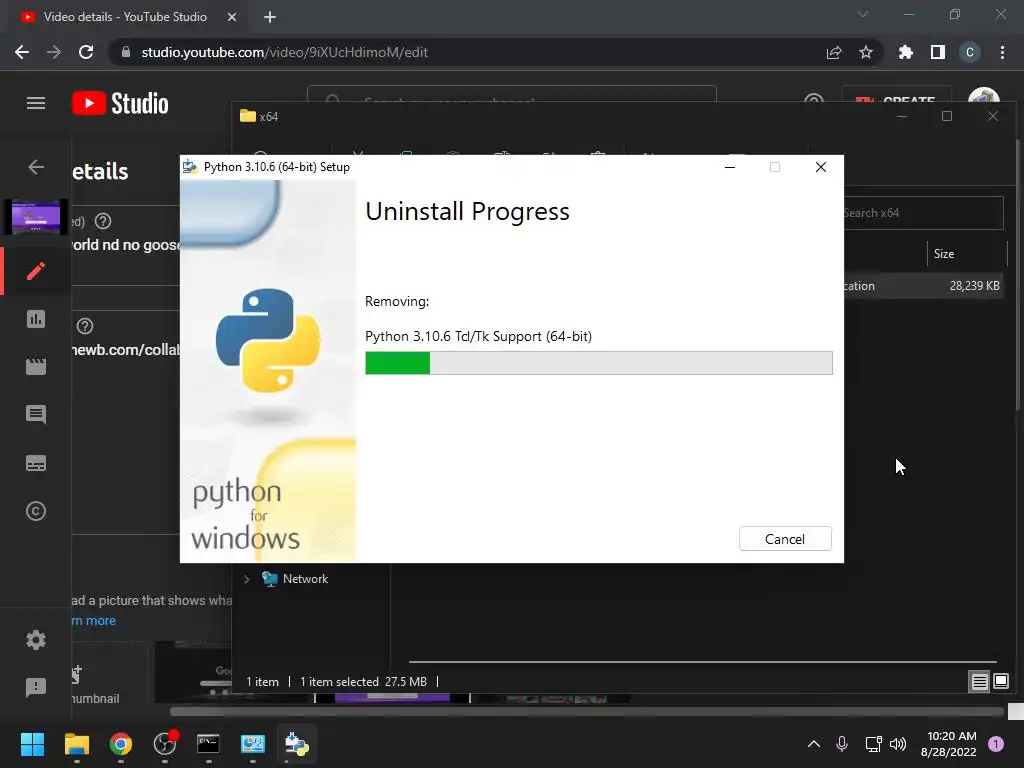
Task: Toggle Chrome side panel icon
Action: click(938, 52)
